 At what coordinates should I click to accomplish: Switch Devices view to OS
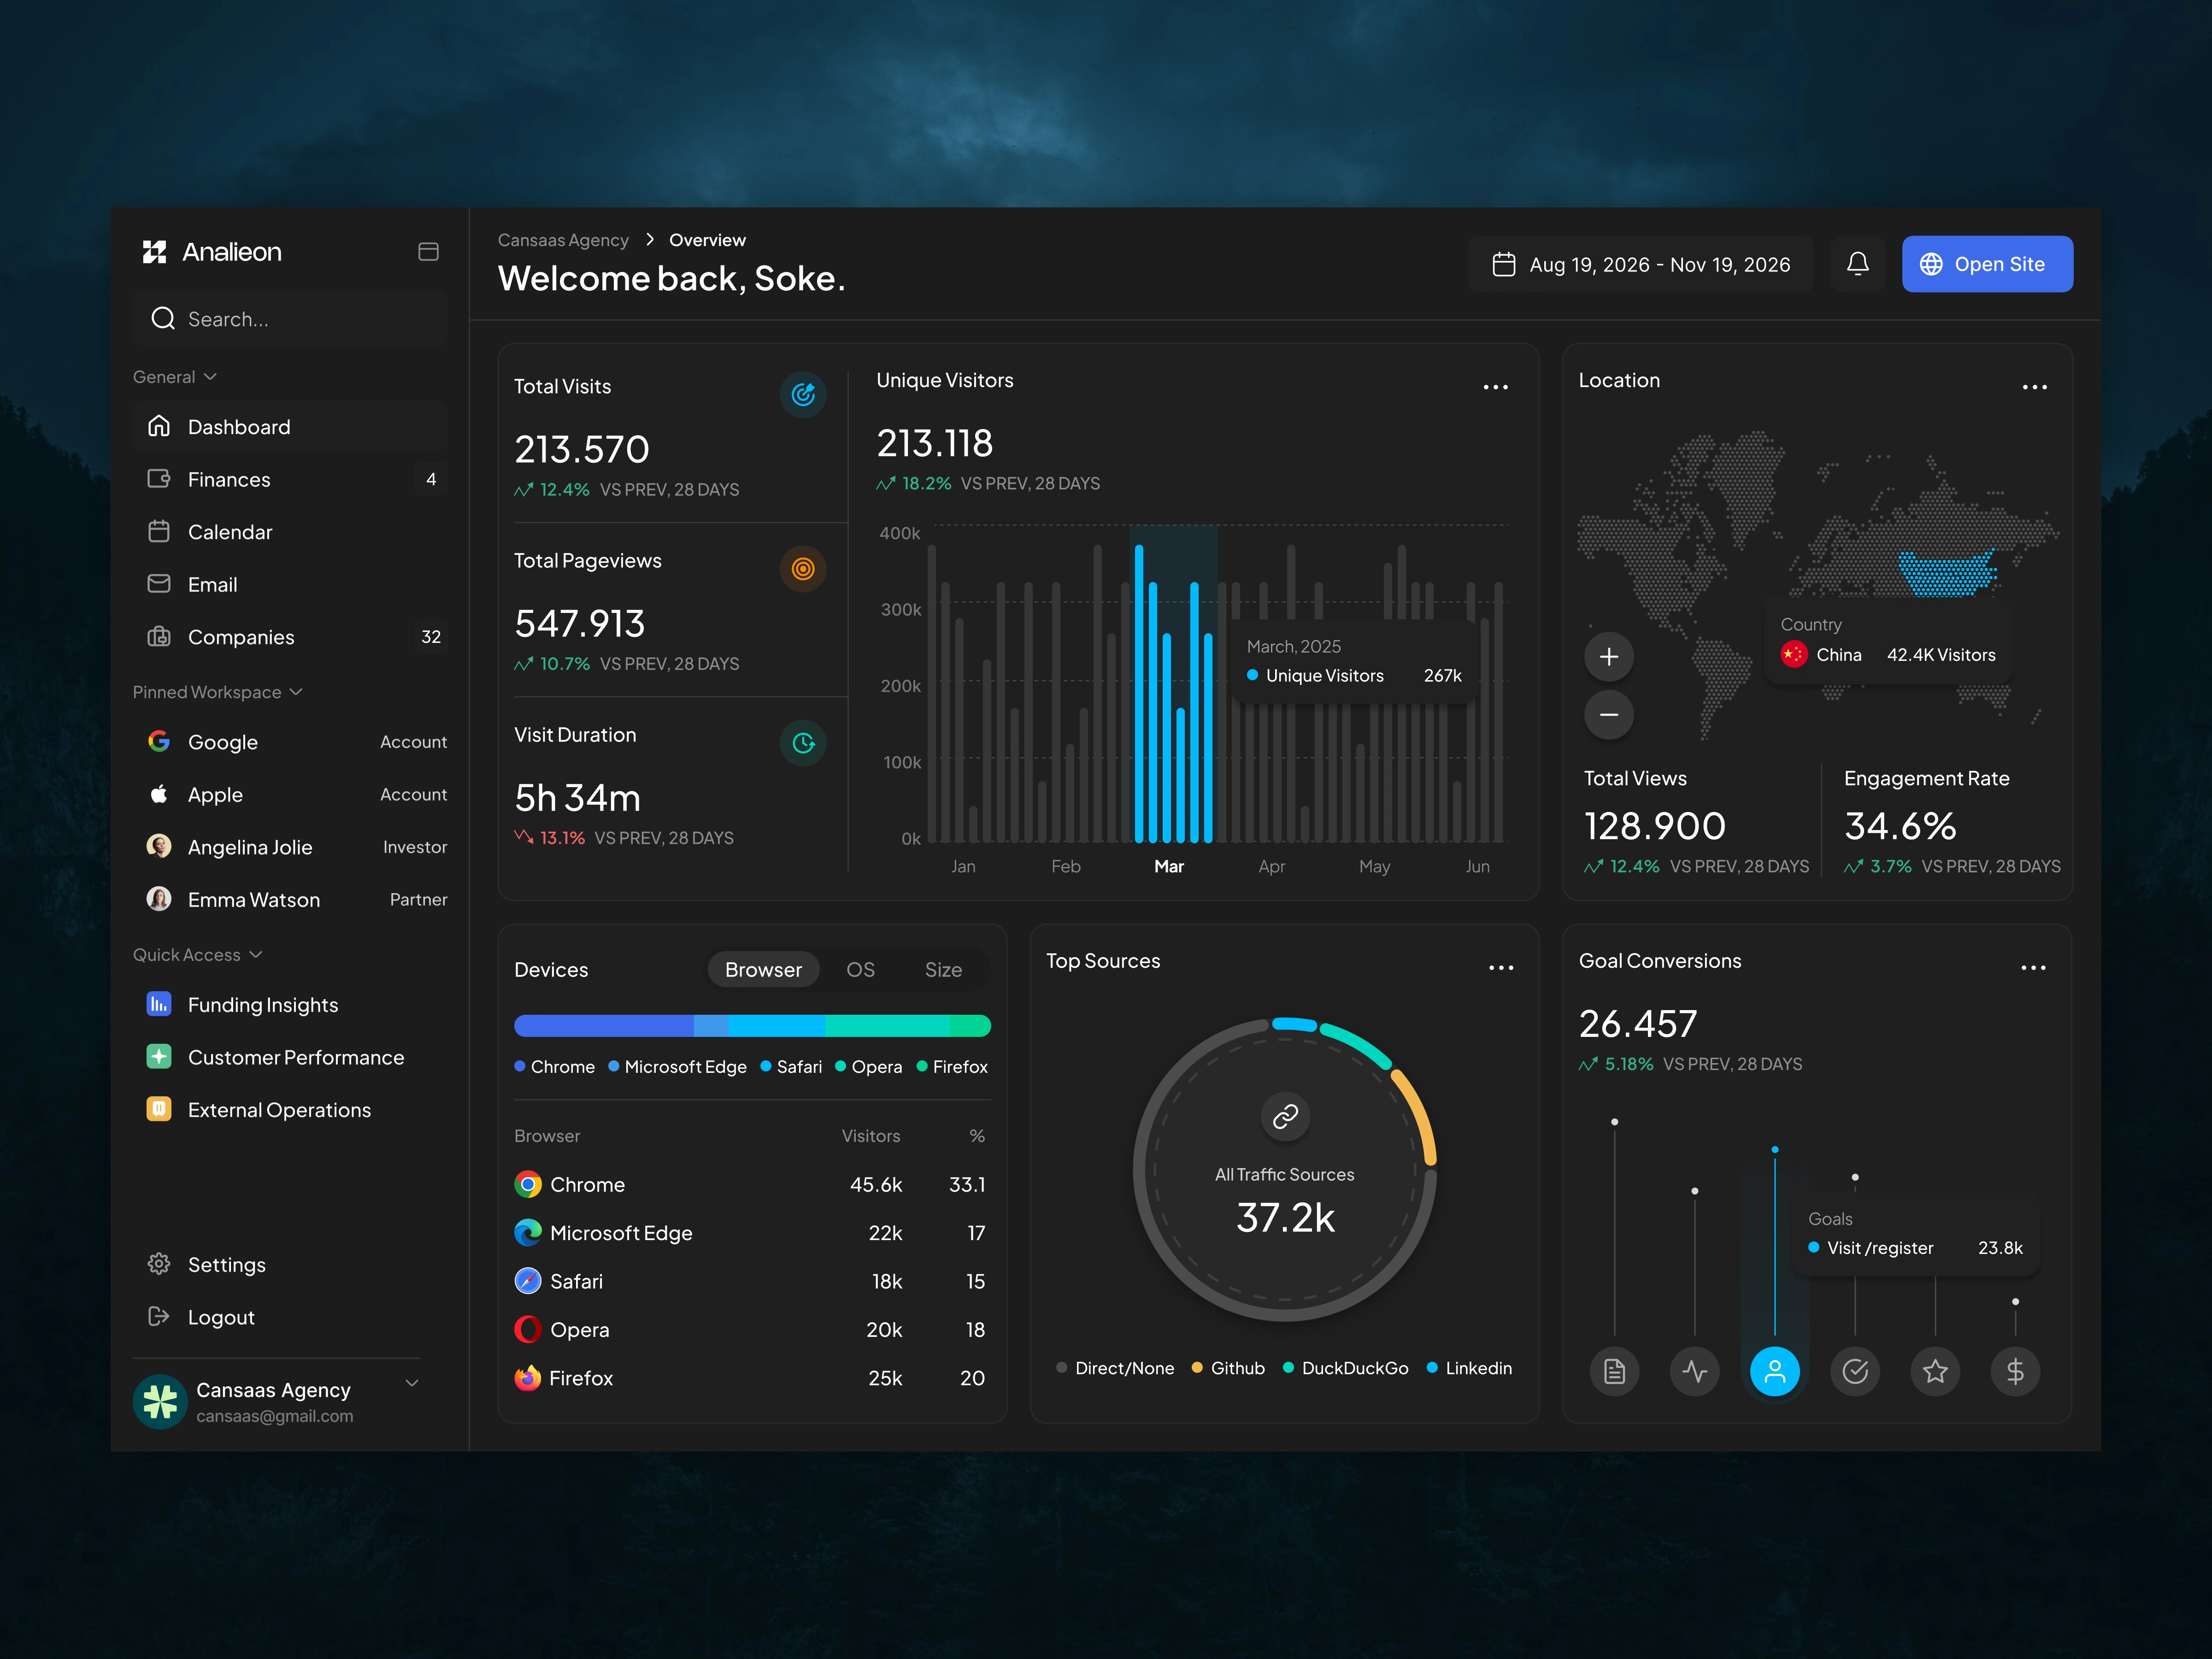point(860,970)
